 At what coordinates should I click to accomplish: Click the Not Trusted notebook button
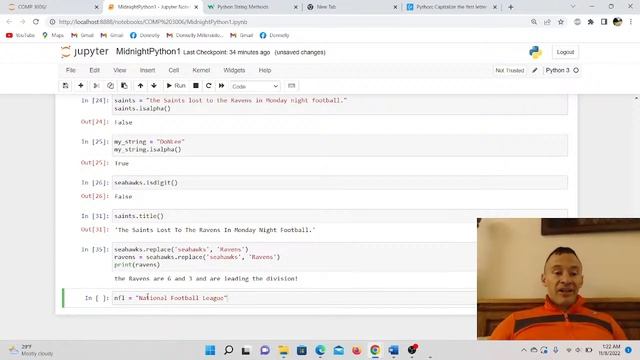[510, 71]
